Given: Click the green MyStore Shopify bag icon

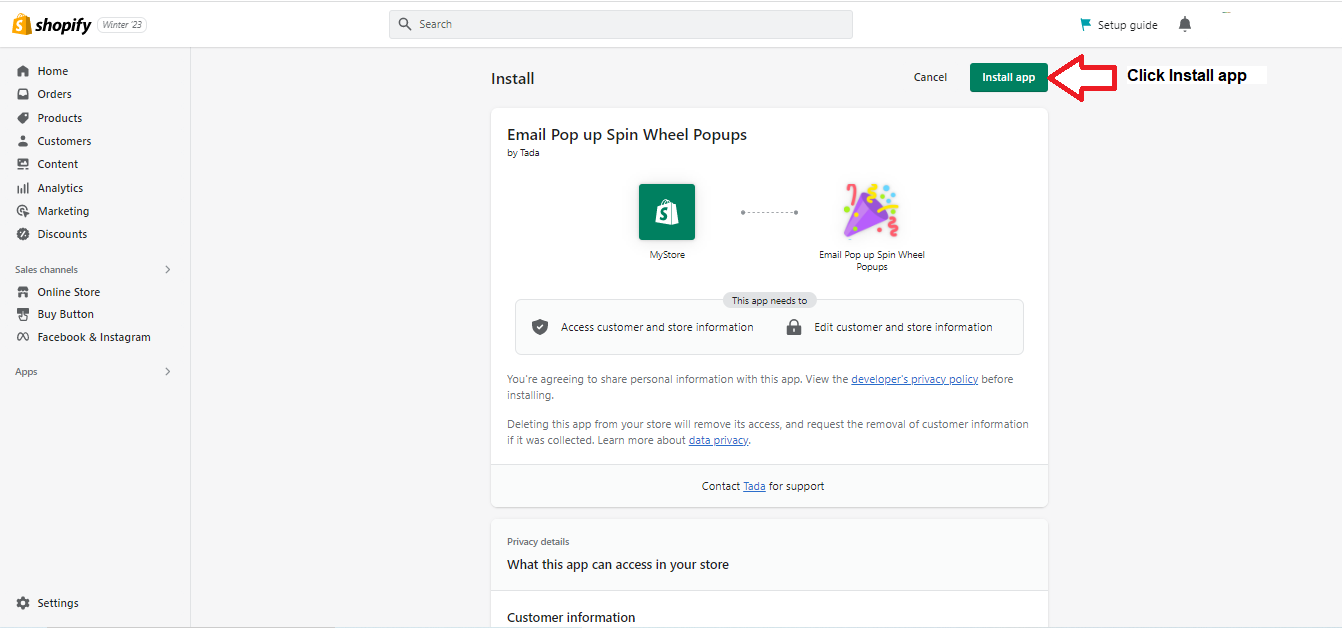Looking at the screenshot, I should [667, 212].
